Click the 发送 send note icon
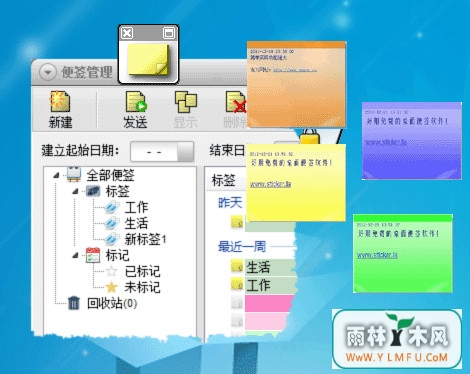Screen dimensions: 470x374 [x=136, y=101]
